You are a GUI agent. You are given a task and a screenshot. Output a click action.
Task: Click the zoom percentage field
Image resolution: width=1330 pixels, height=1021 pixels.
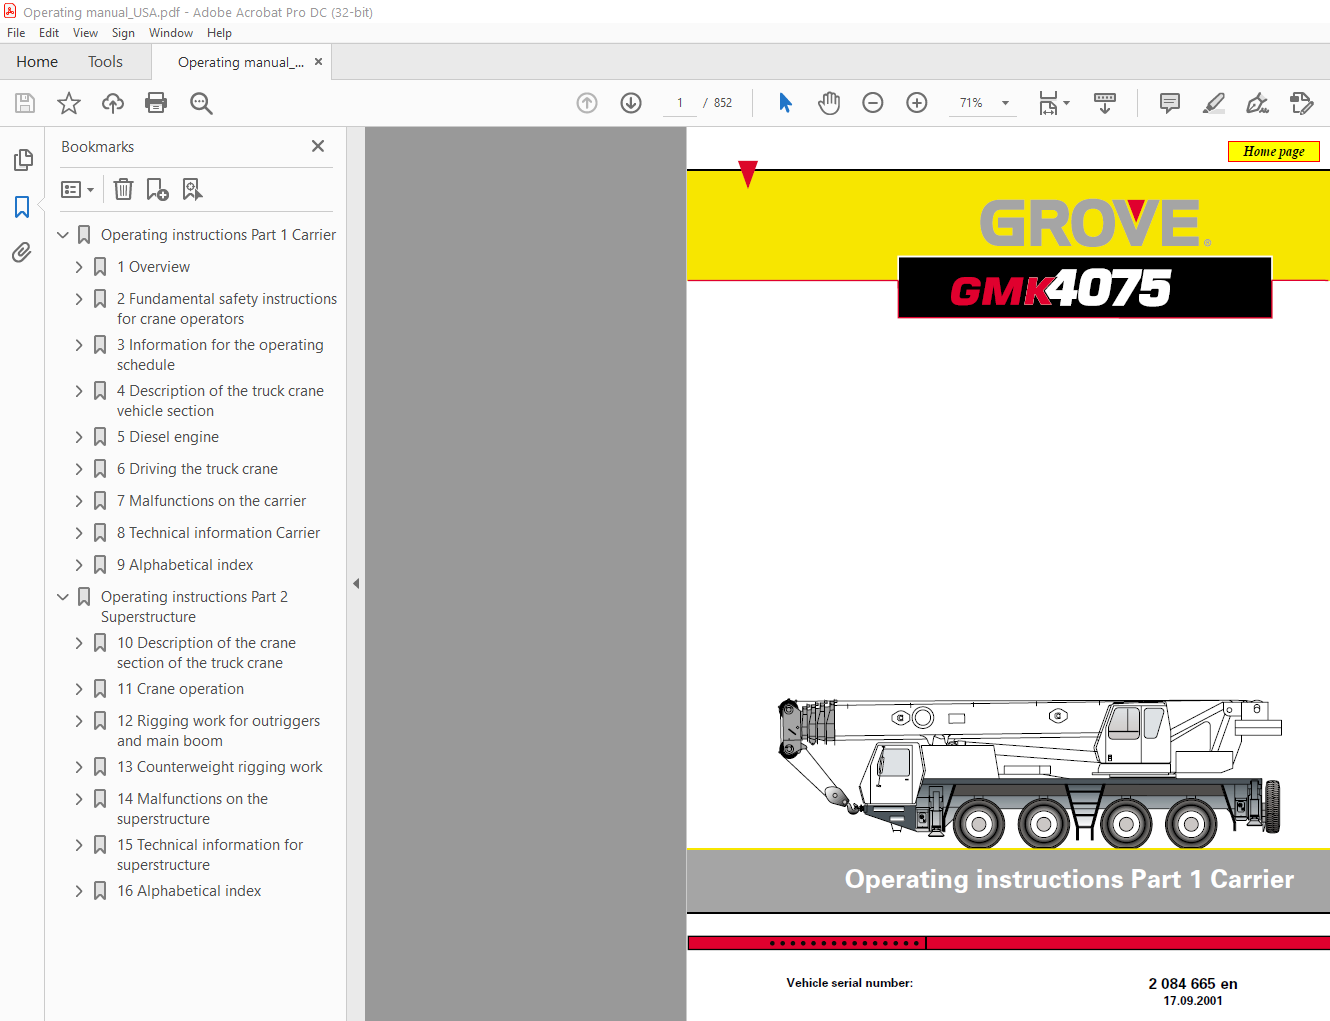click(x=971, y=103)
